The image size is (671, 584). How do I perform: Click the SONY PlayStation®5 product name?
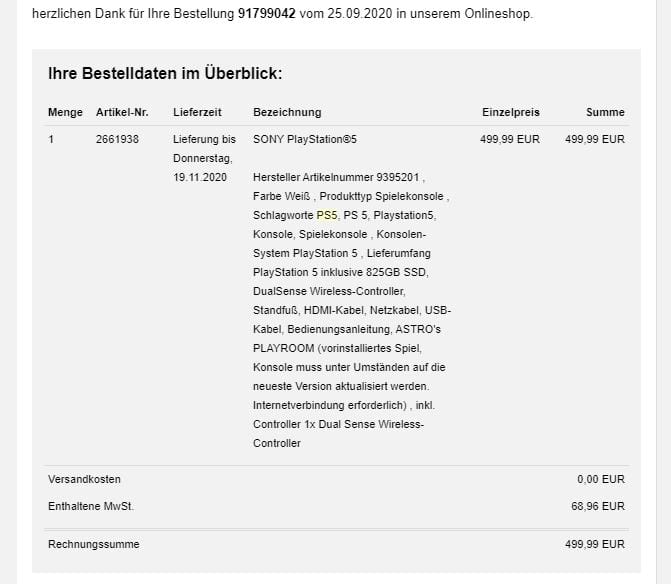click(305, 139)
